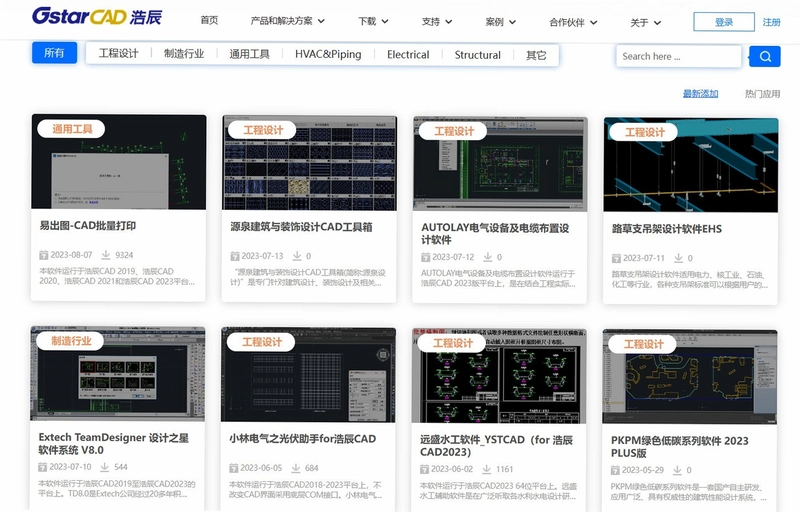Click download icon on 小林电气之光伏助手 card
Image resolution: width=800 pixels, height=512 pixels.
click(x=295, y=468)
